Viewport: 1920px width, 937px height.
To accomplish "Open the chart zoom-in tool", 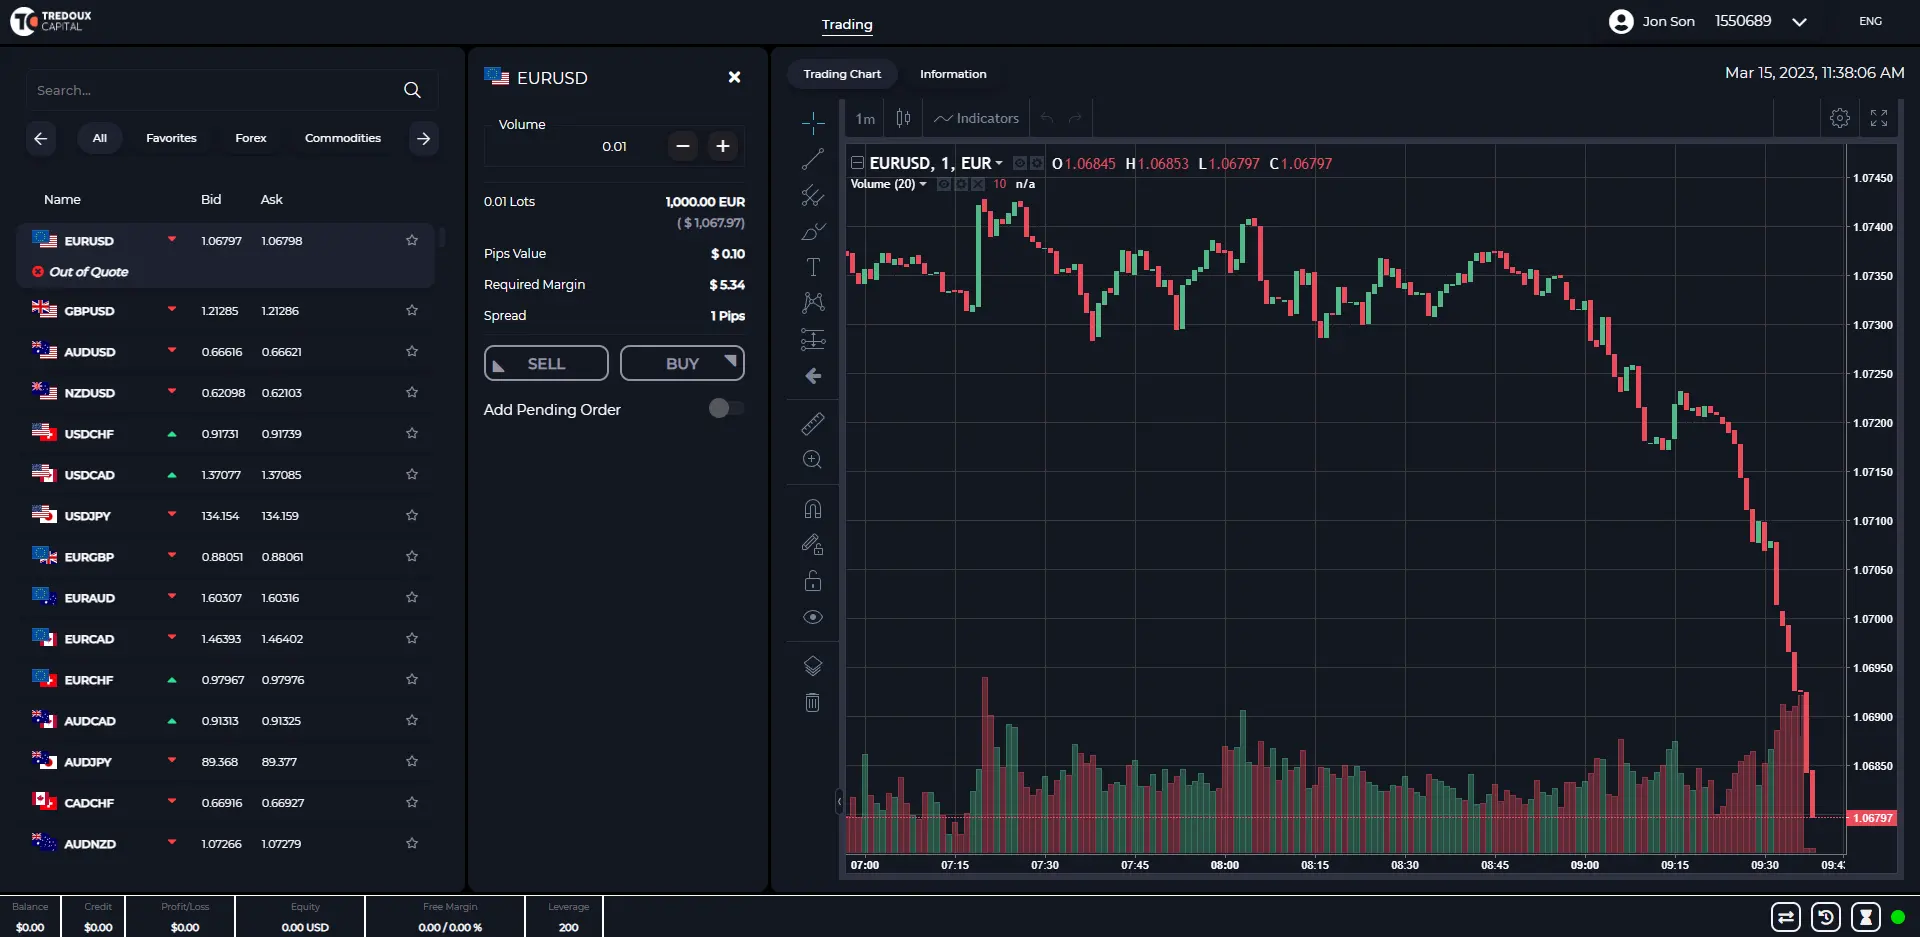I will (x=813, y=460).
